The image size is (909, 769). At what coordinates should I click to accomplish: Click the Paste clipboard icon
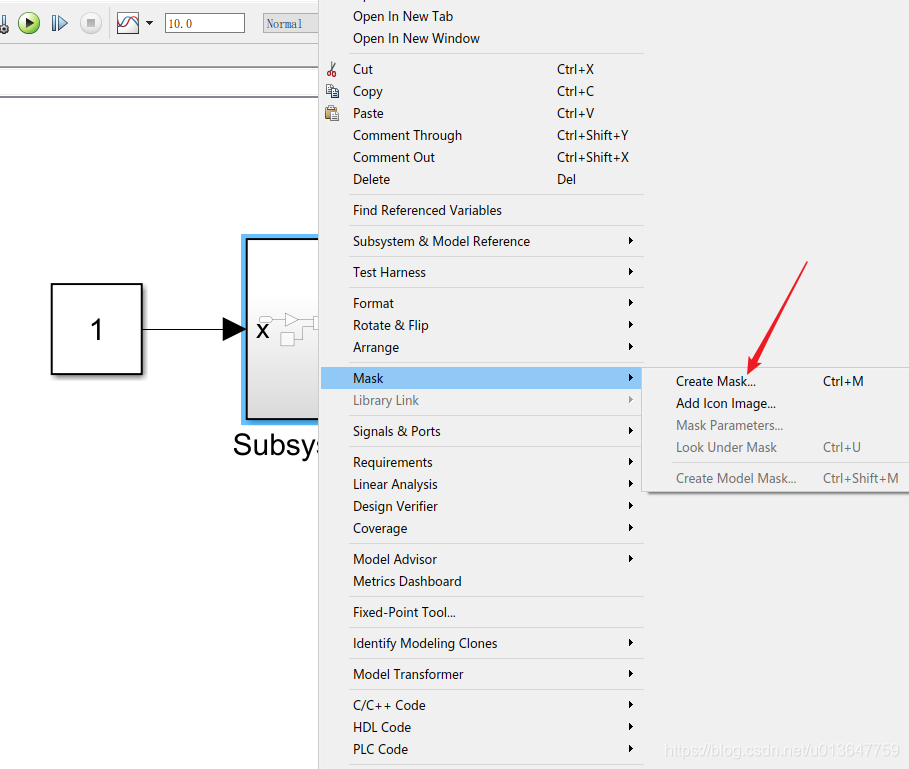tap(332, 113)
